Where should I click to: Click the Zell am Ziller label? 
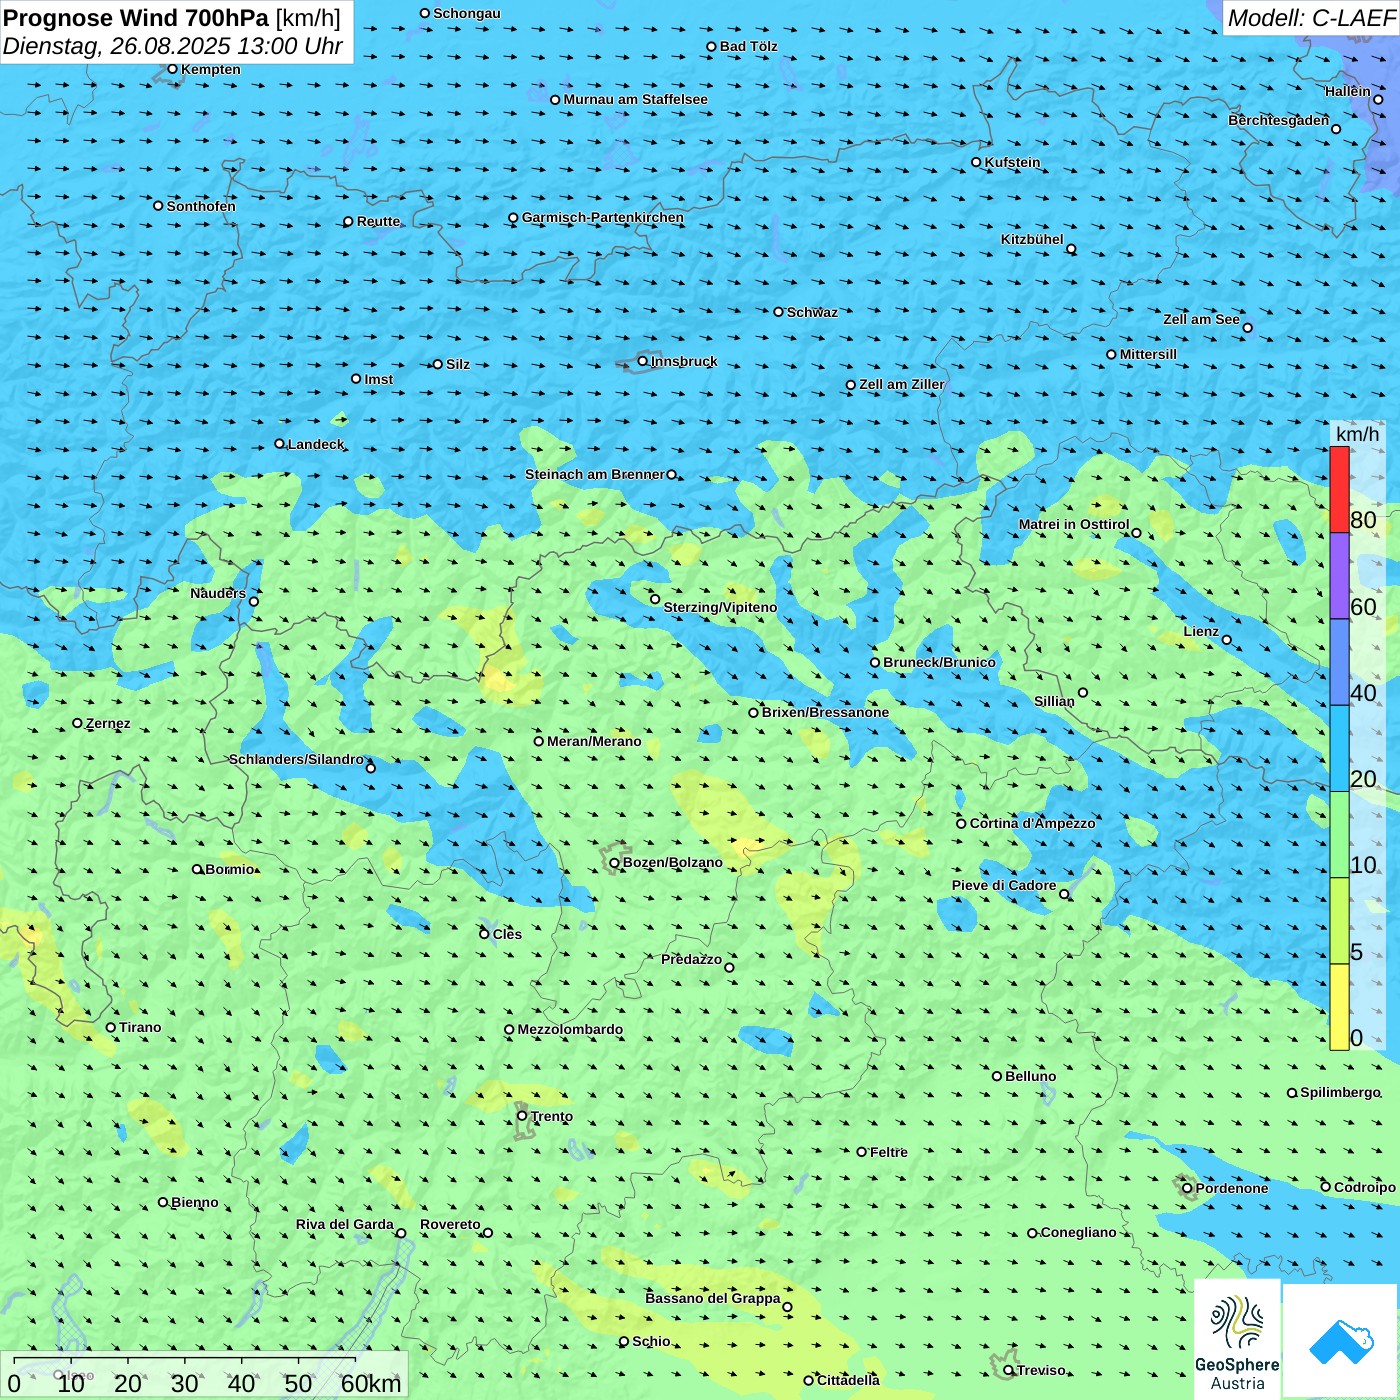(x=902, y=384)
